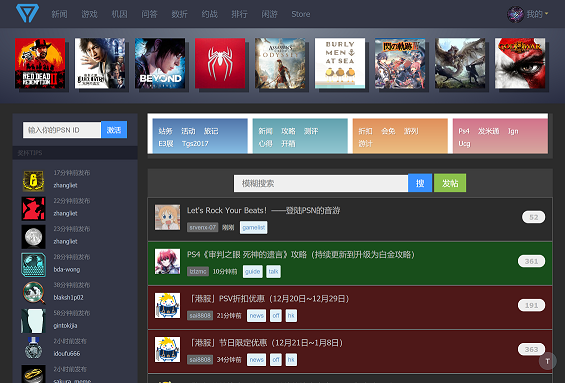Click the guide tag on the green post
Image resolution: width=565 pixels, height=383 pixels.
(x=252, y=272)
